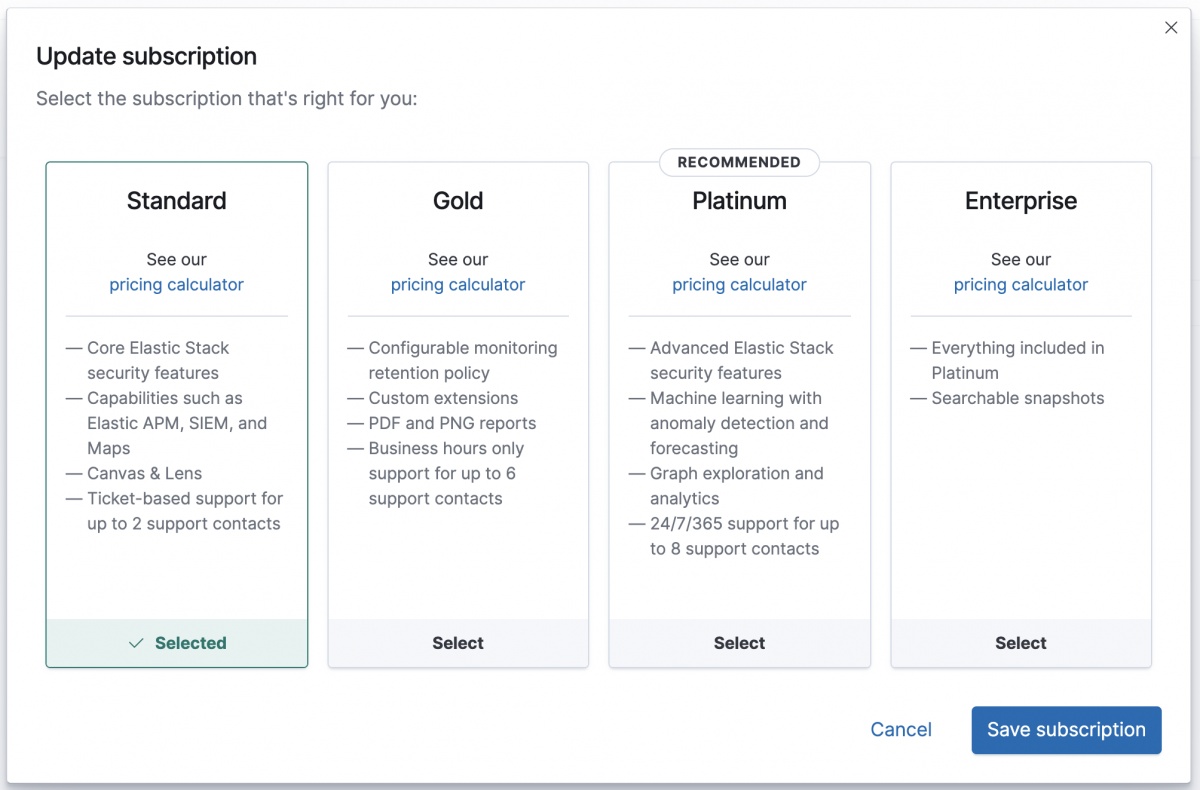This screenshot has height=790, width=1200.
Task: Choose the Platinum subscription via Select
Action: (739, 643)
